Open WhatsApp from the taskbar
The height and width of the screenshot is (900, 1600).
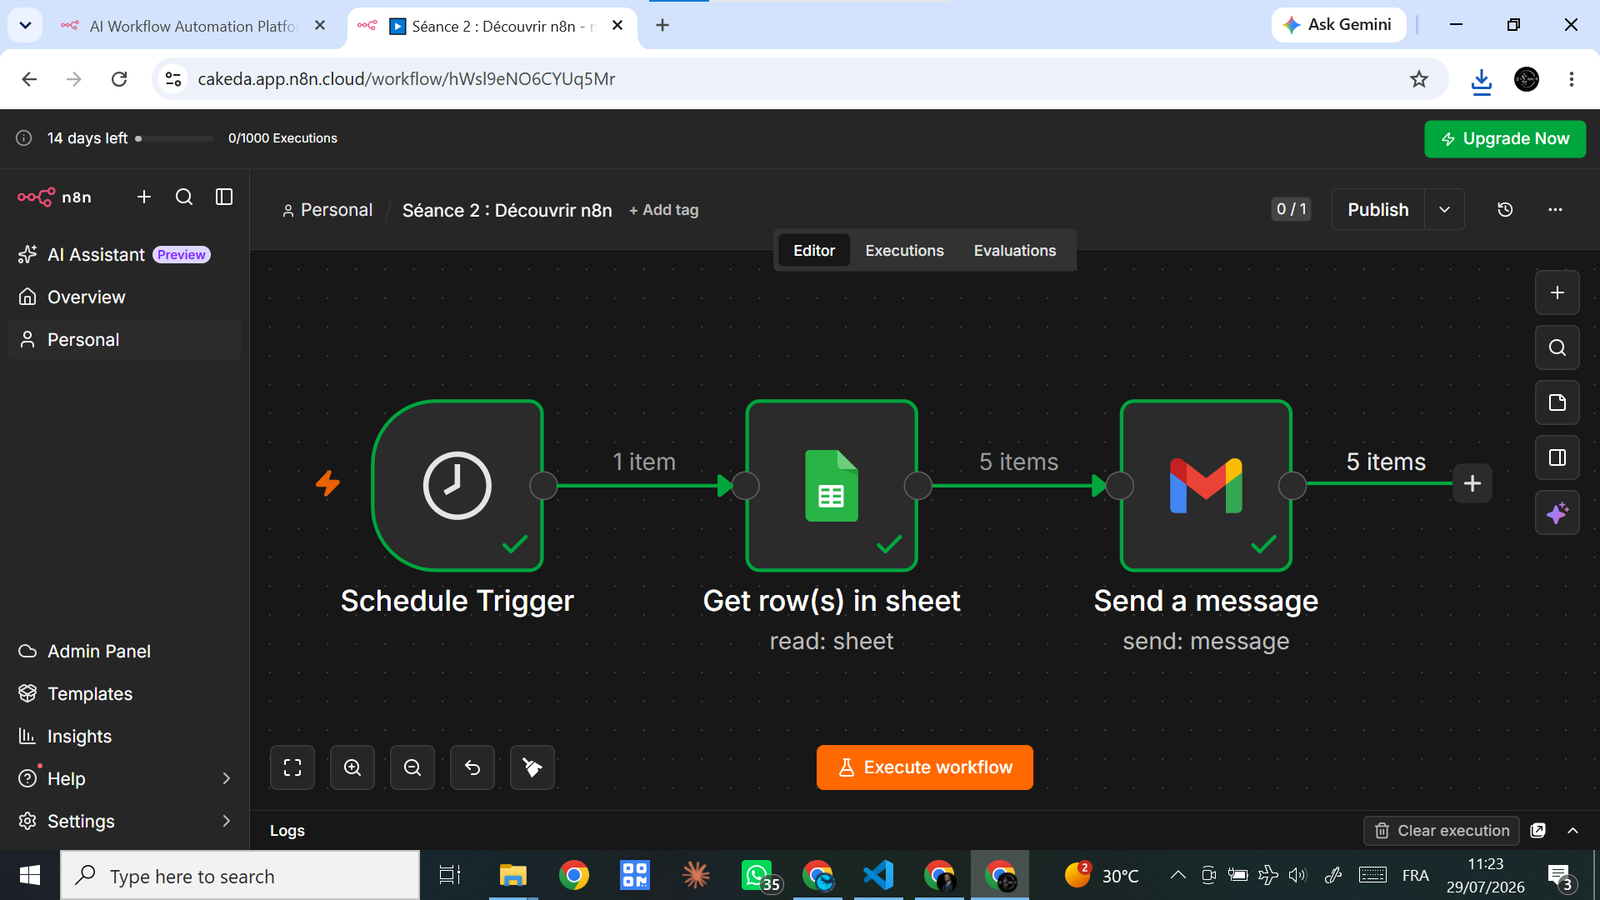(x=758, y=876)
